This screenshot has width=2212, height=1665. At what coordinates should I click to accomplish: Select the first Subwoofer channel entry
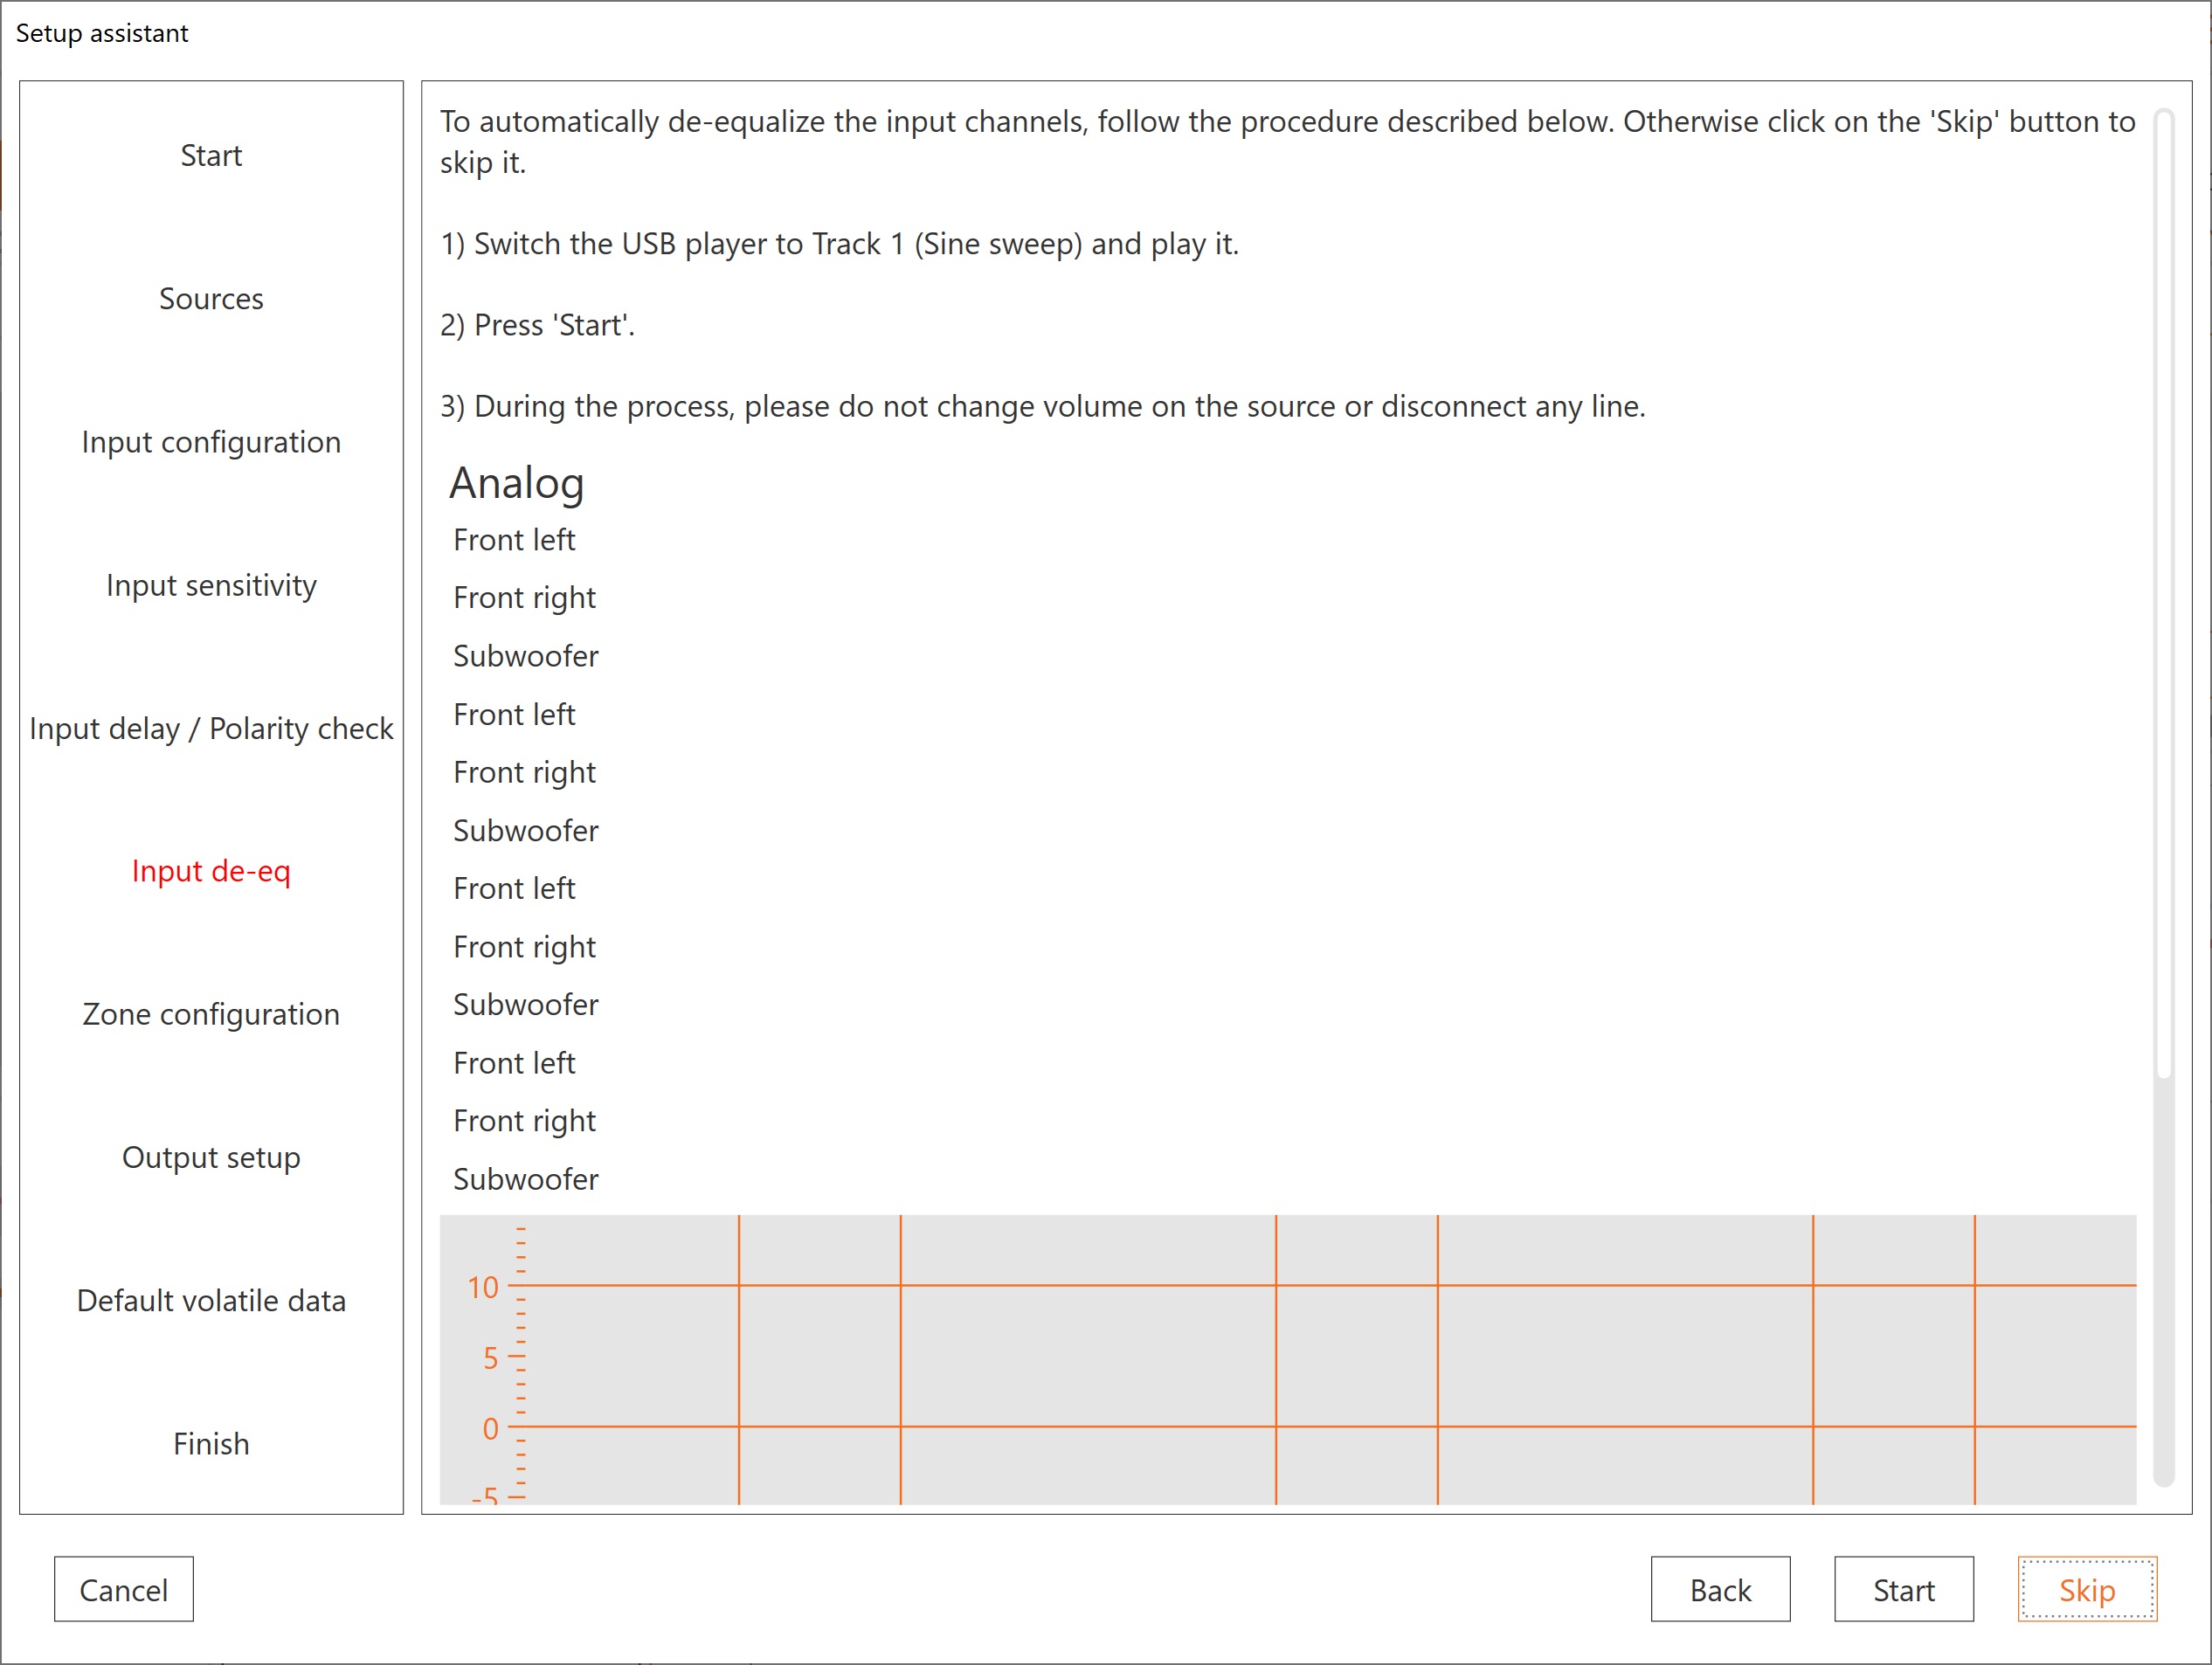click(x=526, y=656)
